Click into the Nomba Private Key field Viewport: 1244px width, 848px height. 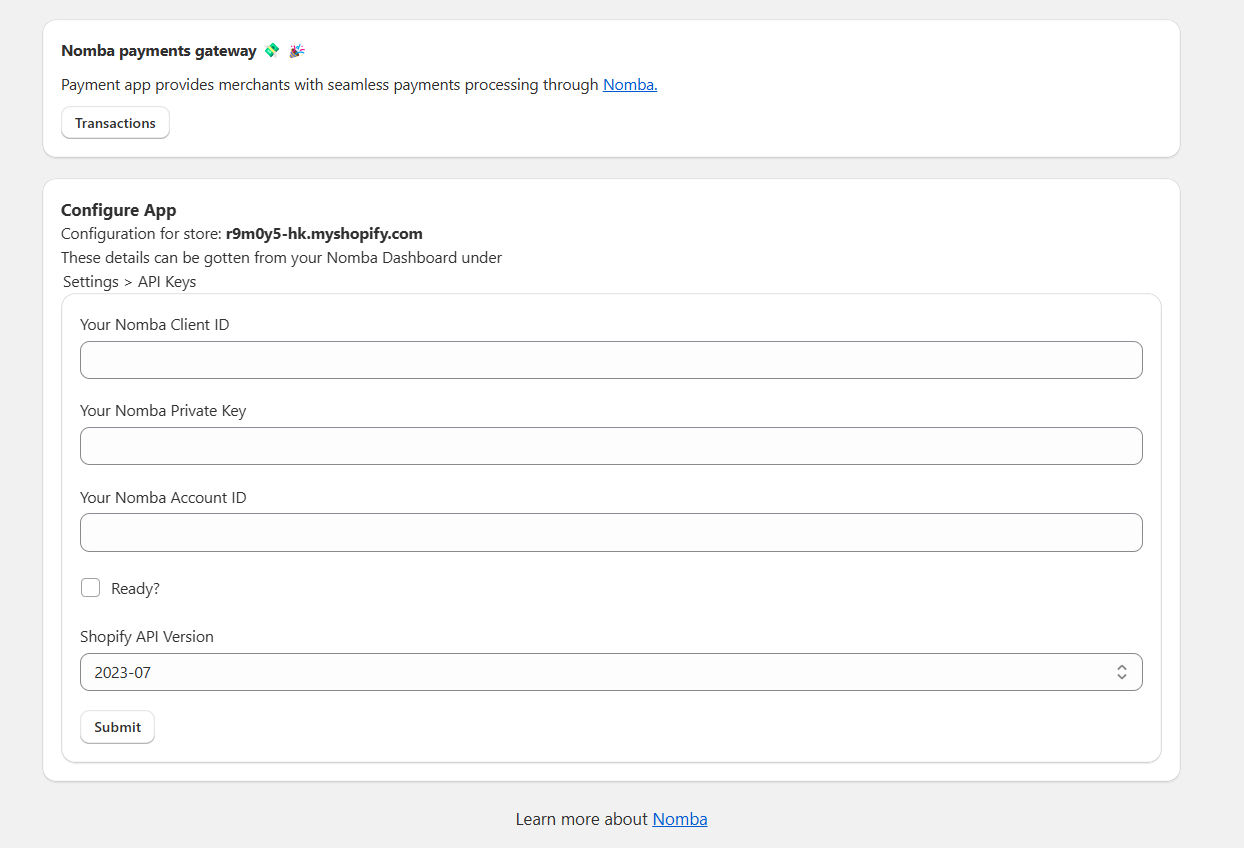611,446
